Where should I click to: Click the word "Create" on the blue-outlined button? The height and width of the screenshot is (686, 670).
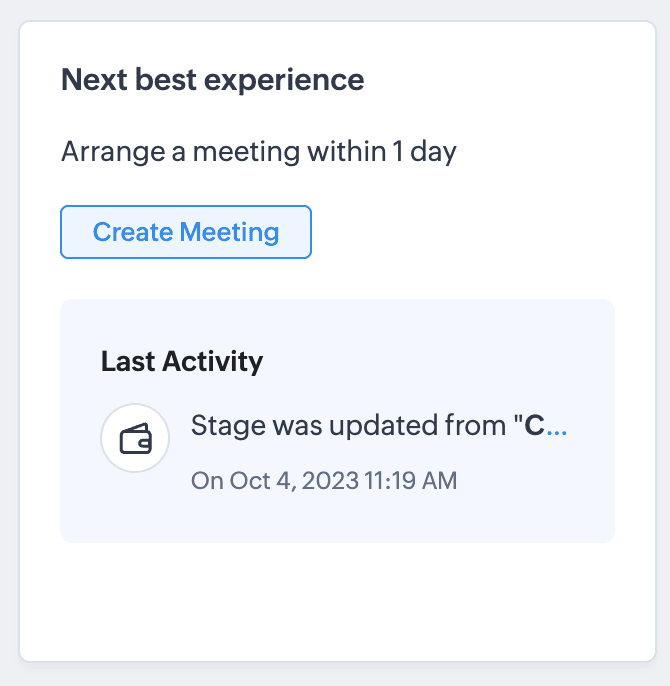133,232
